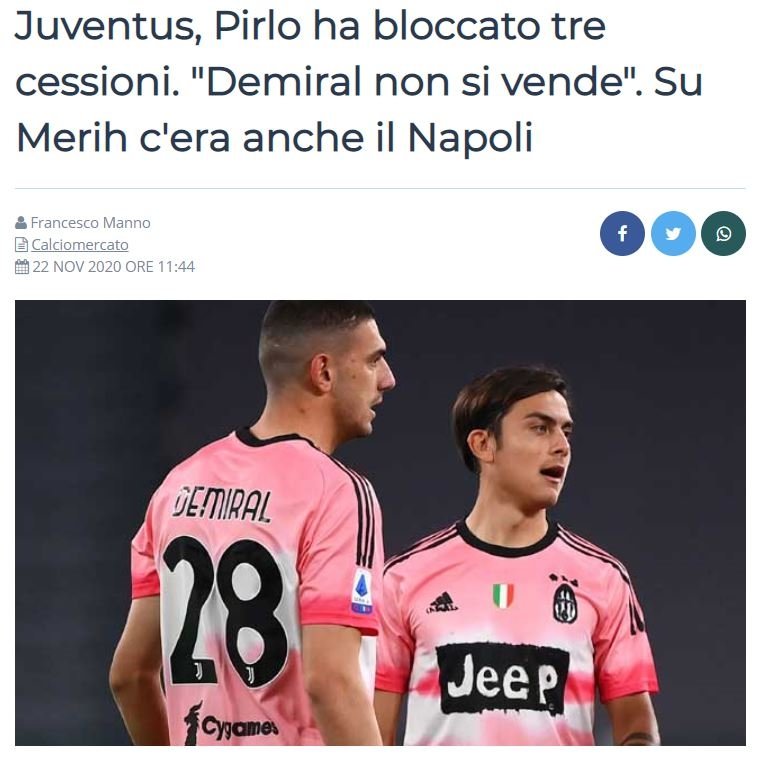Click the document icon next to Calciomercato
This screenshot has width=767, height=771.
coord(22,244)
